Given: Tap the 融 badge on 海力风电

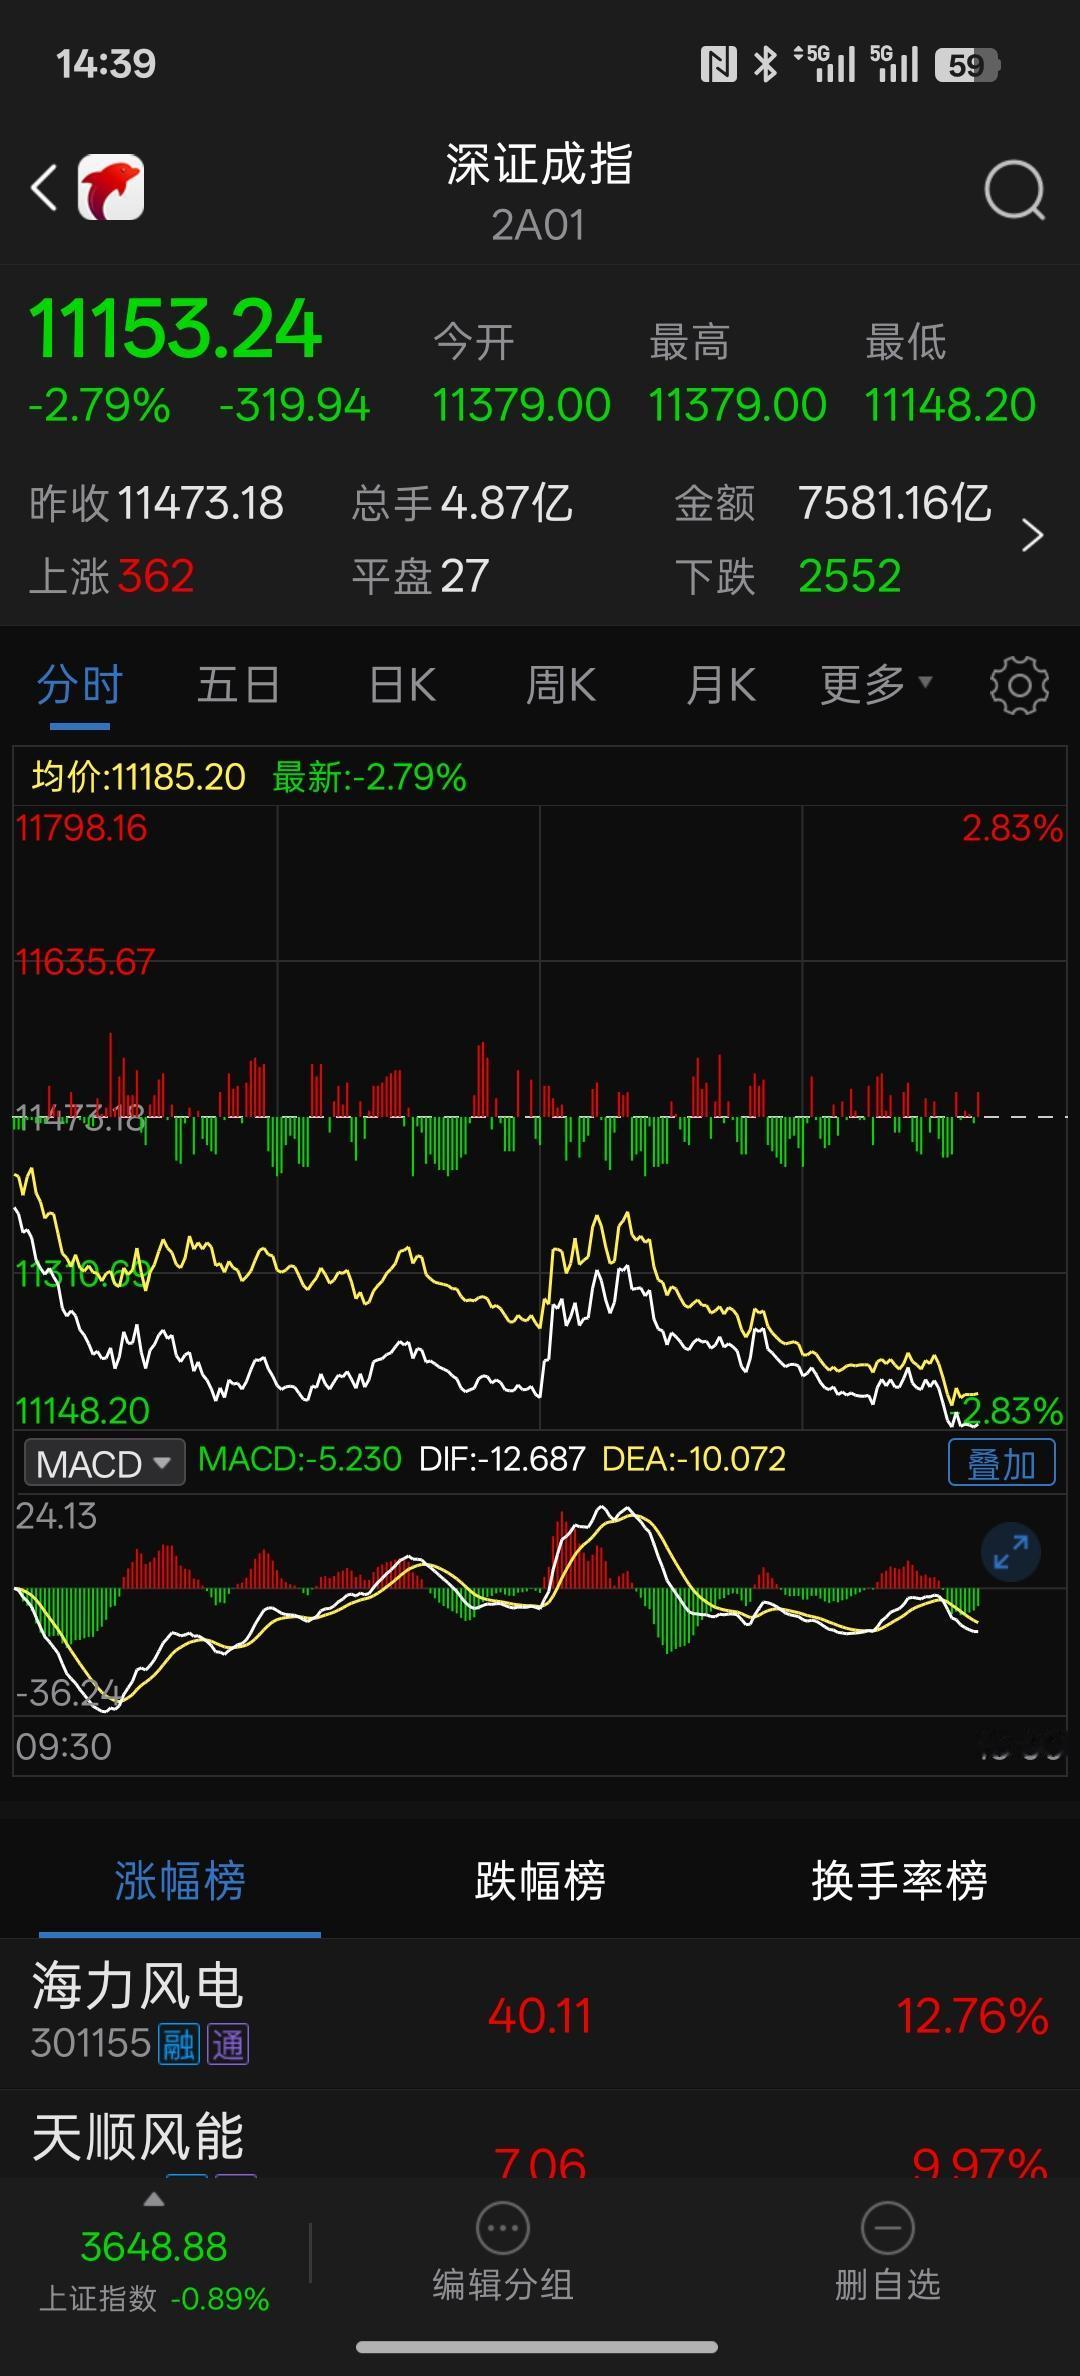Looking at the screenshot, I should pyautogui.click(x=179, y=2045).
